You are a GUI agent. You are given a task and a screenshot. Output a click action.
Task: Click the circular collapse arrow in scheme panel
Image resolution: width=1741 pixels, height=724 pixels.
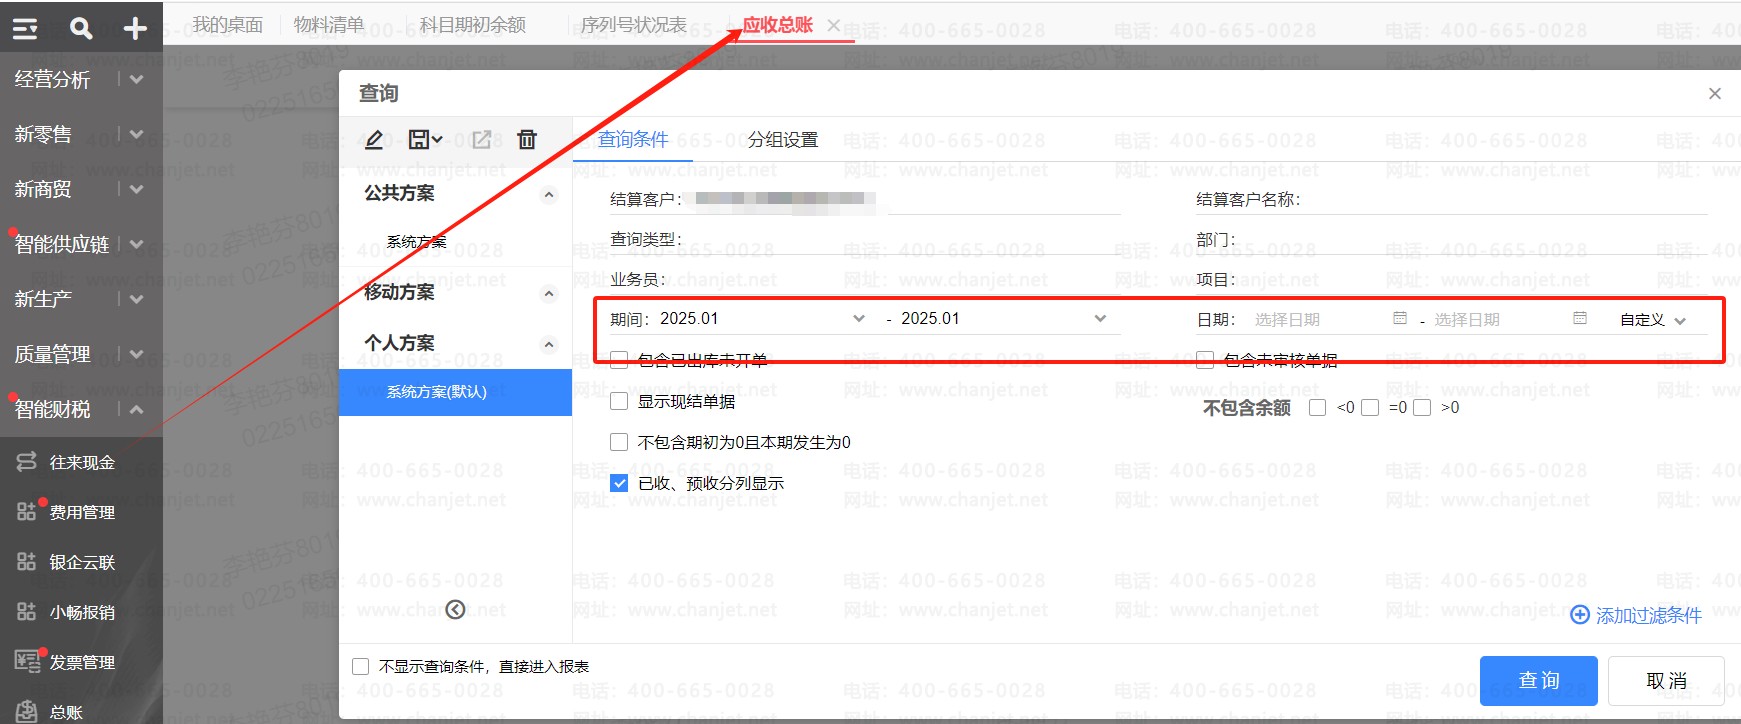click(x=455, y=609)
